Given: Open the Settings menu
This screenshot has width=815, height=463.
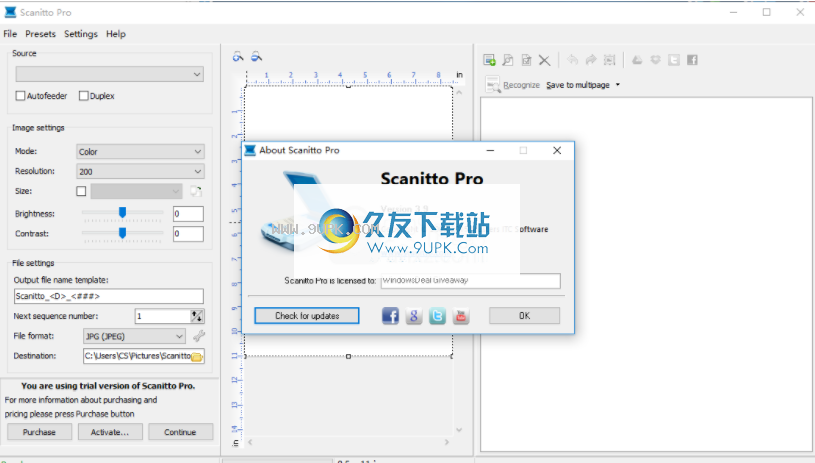Looking at the screenshot, I should pyautogui.click(x=81, y=34).
